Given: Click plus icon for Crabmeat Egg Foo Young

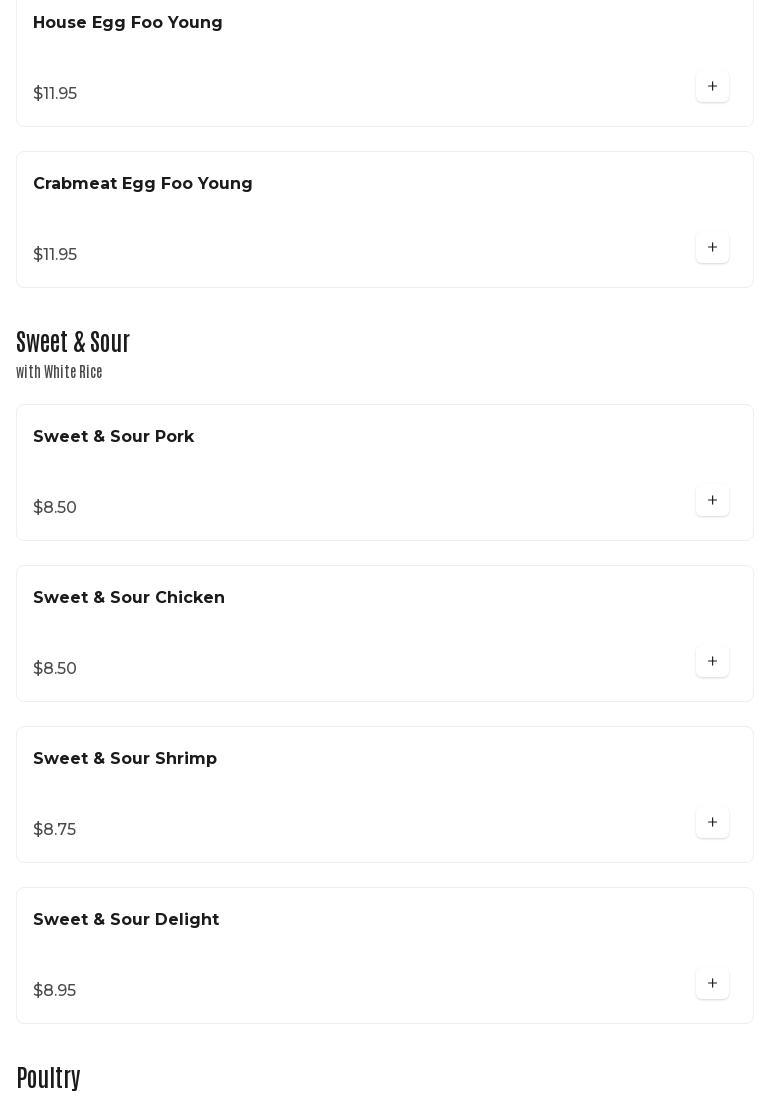Looking at the screenshot, I should (x=712, y=248).
